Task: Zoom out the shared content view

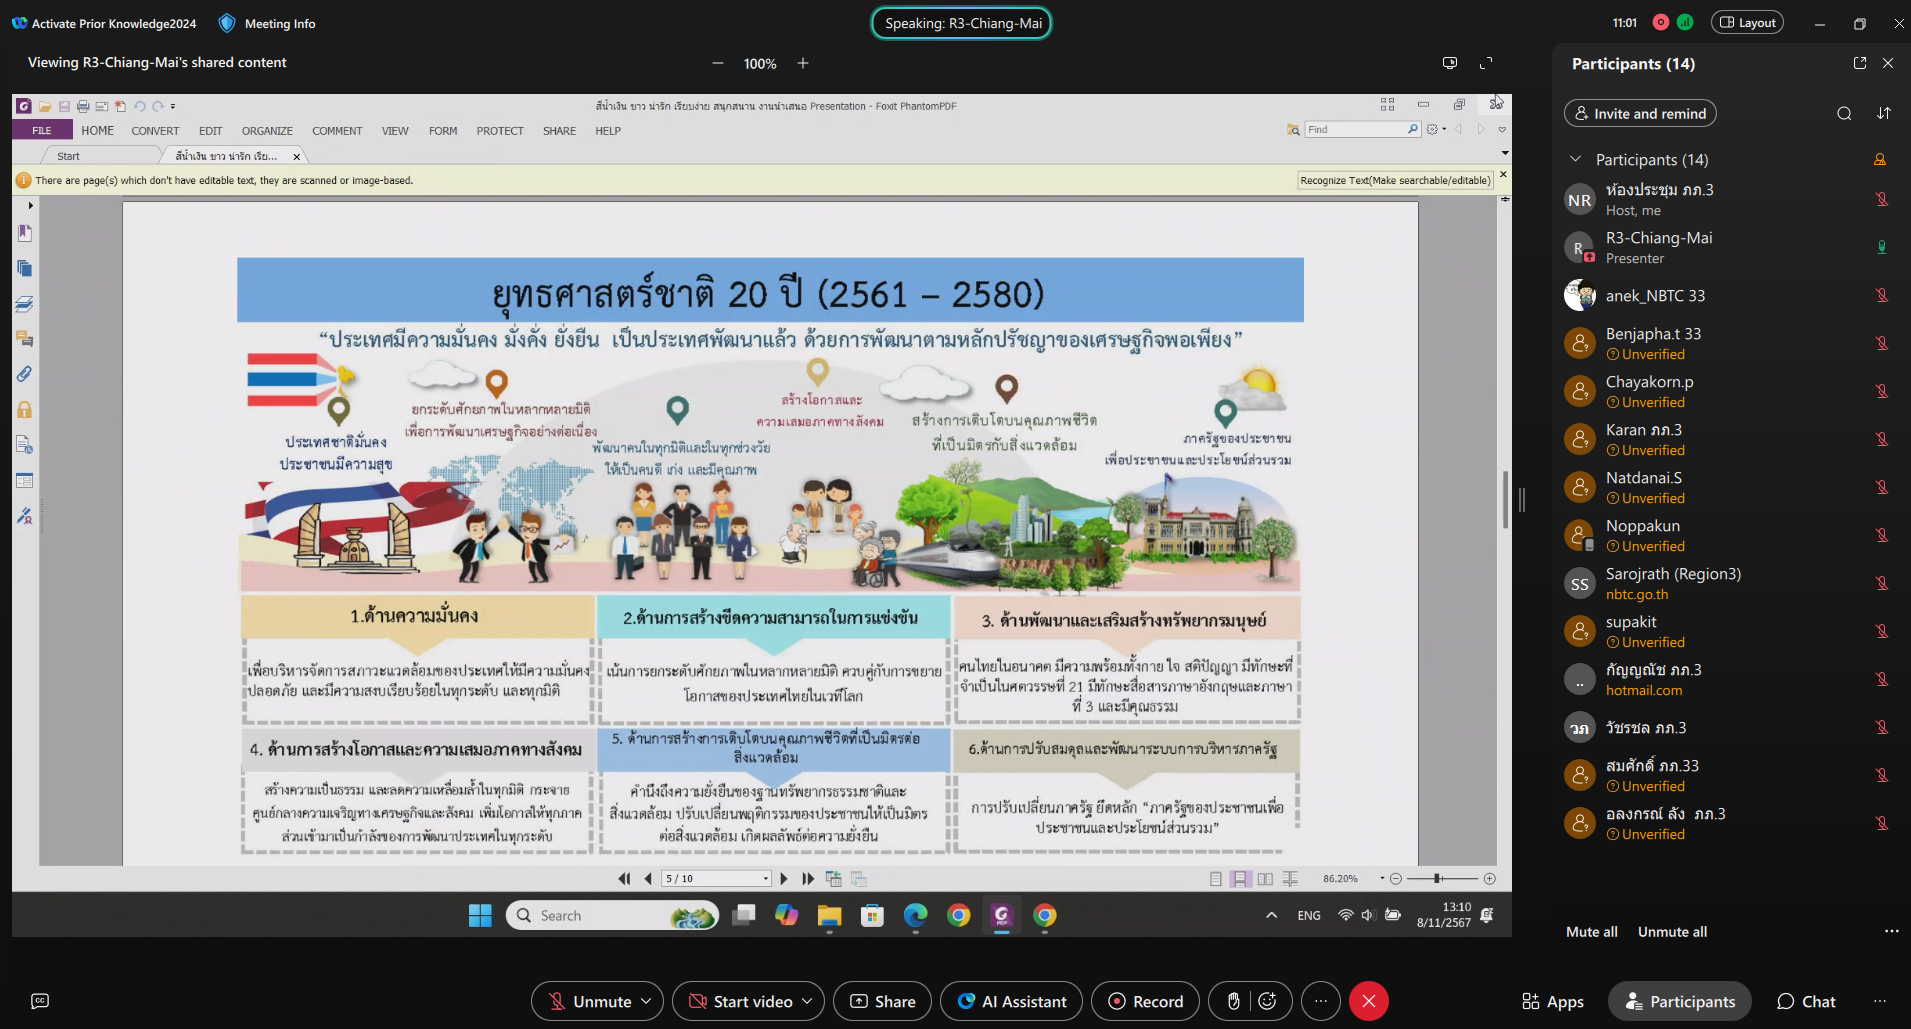Action: pos(717,63)
